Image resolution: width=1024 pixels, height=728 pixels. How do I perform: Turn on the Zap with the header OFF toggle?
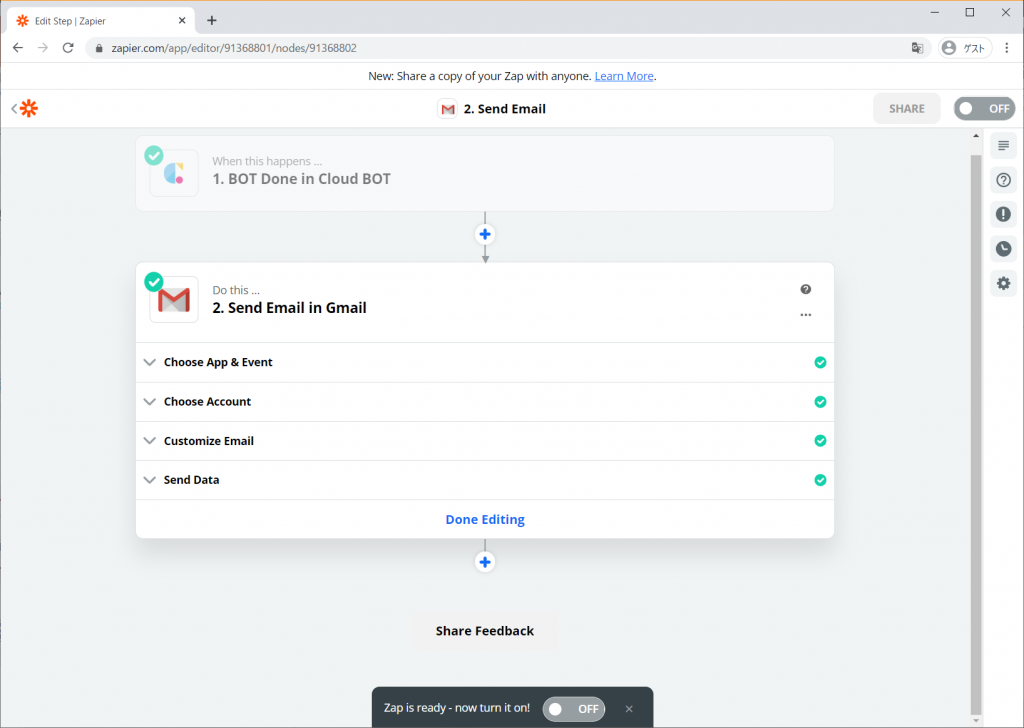pos(984,108)
